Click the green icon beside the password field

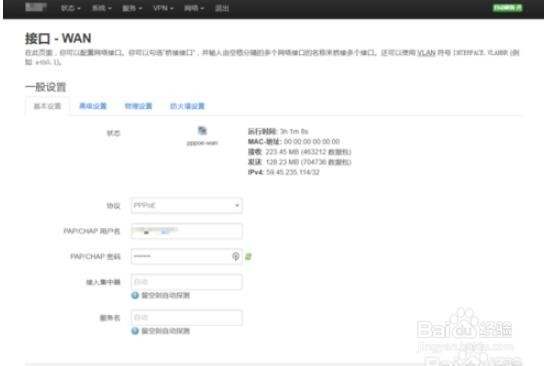[x=248, y=257]
